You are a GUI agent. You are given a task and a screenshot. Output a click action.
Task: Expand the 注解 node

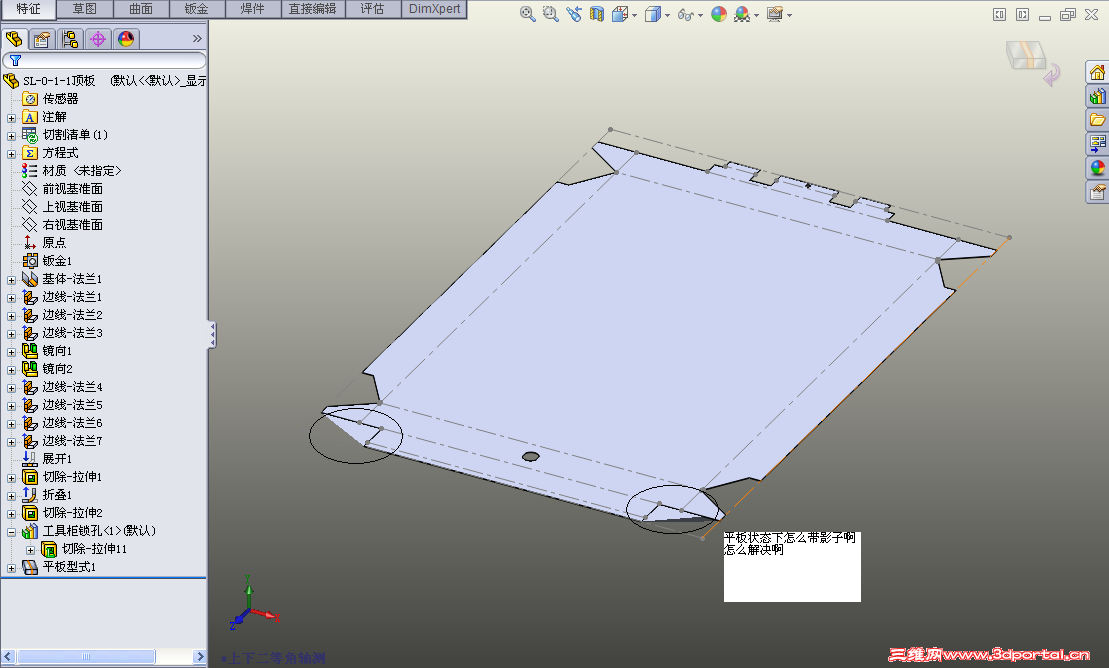click(11, 117)
